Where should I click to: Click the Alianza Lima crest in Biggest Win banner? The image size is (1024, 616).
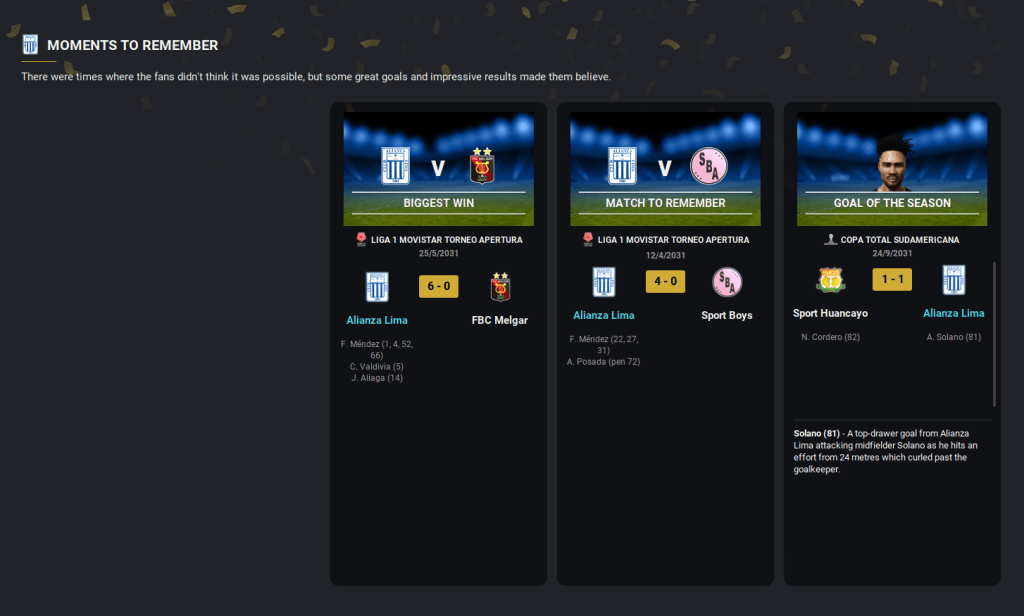click(396, 165)
